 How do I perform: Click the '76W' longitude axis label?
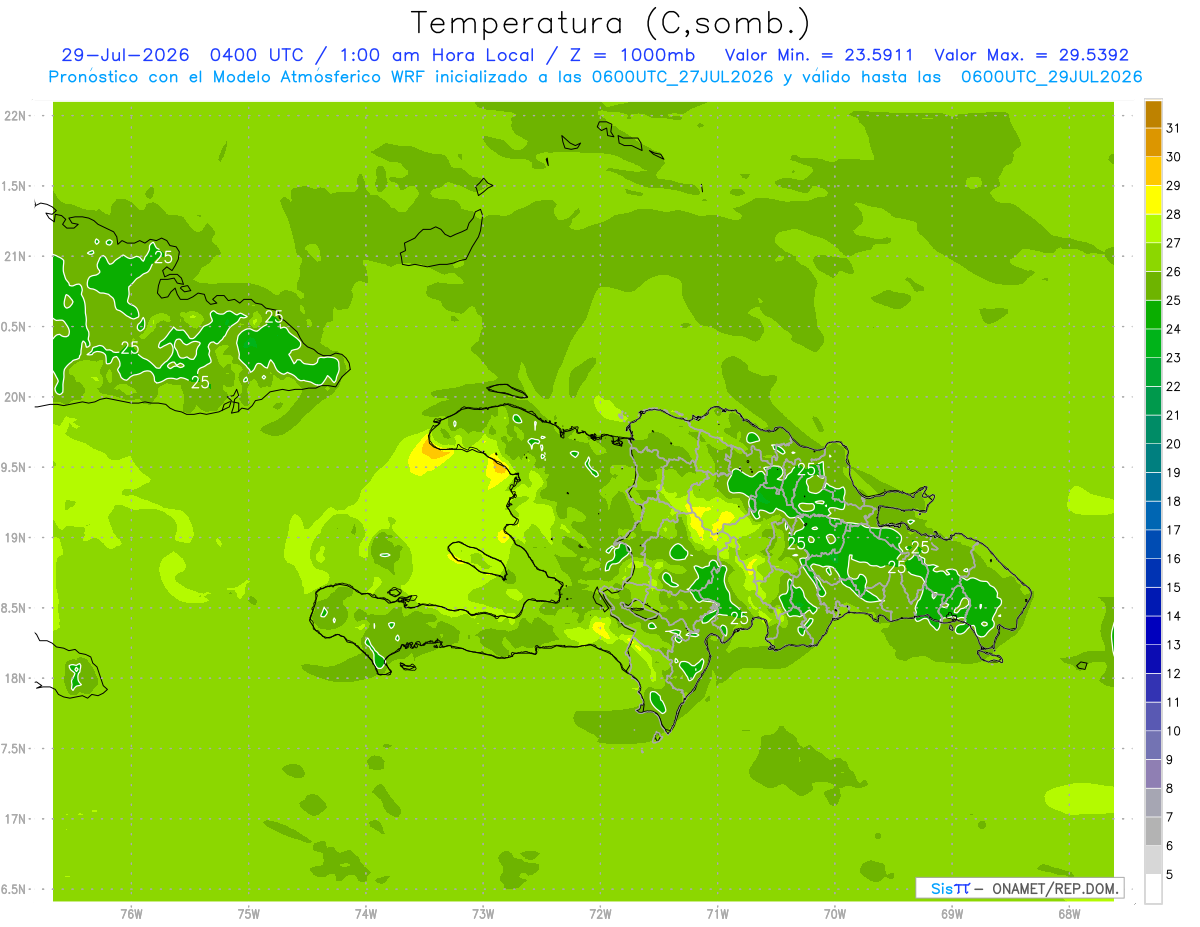131,913
